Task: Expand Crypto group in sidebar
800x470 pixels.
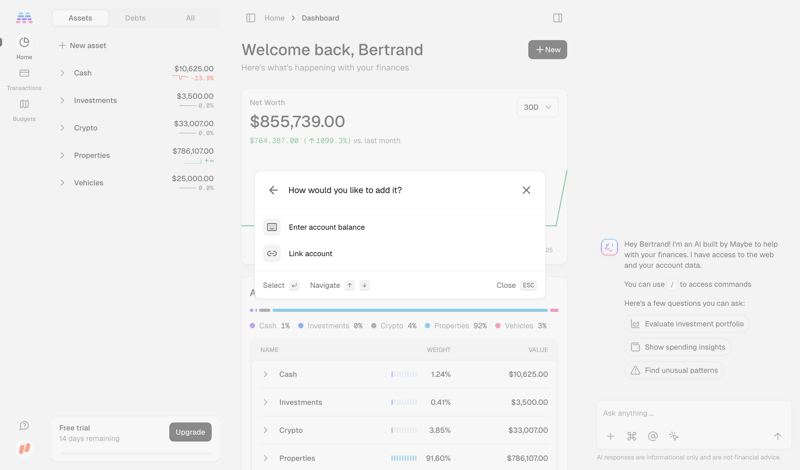Action: pos(62,128)
